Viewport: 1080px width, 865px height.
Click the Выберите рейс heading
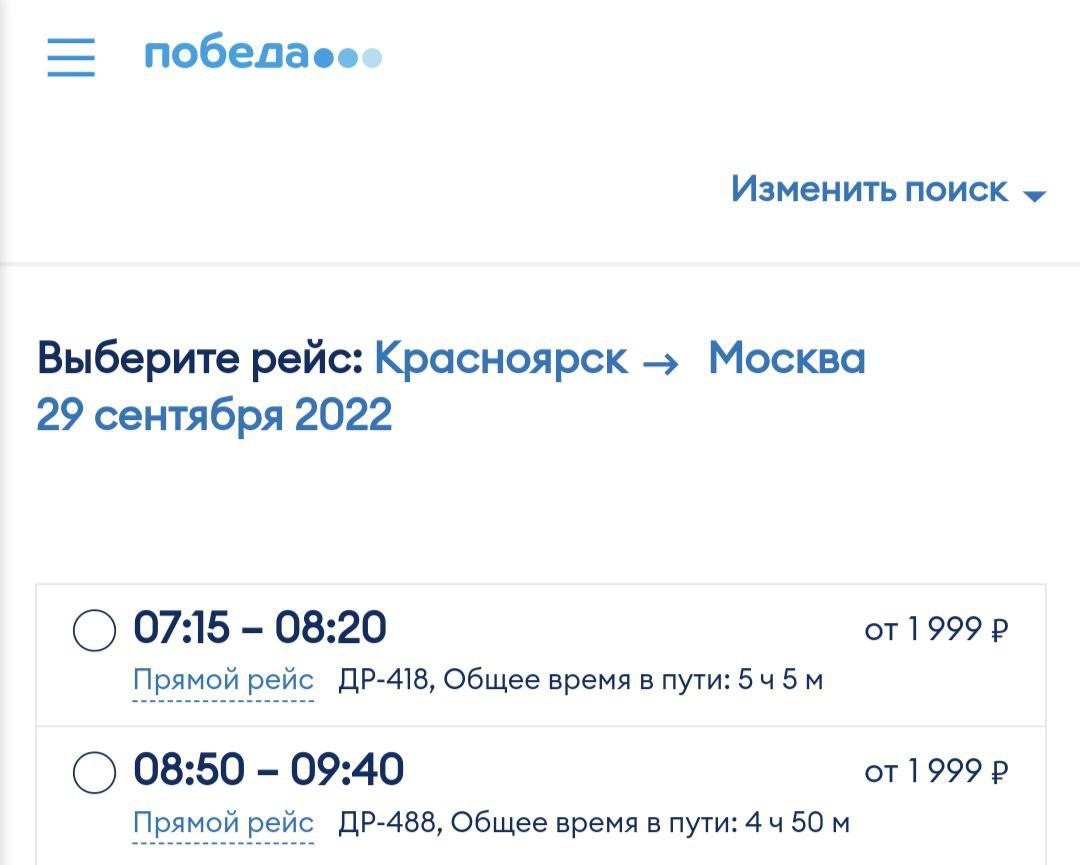pos(199,358)
